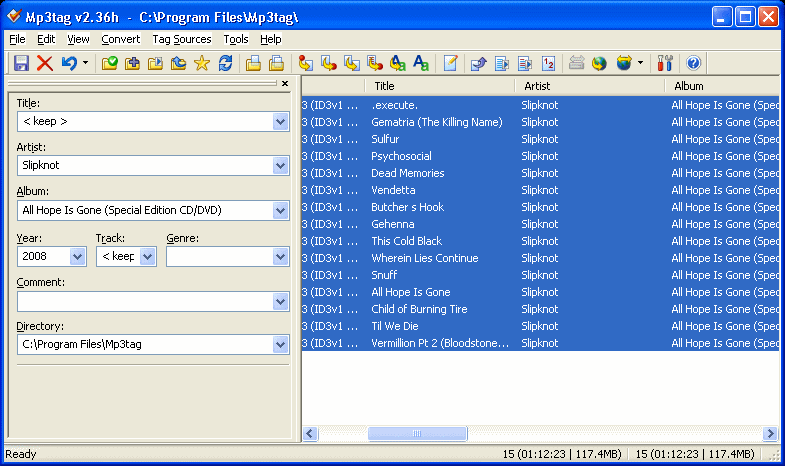The width and height of the screenshot is (785, 466).
Task: Expand the Album field dropdown arrow
Action: [x=280, y=211]
